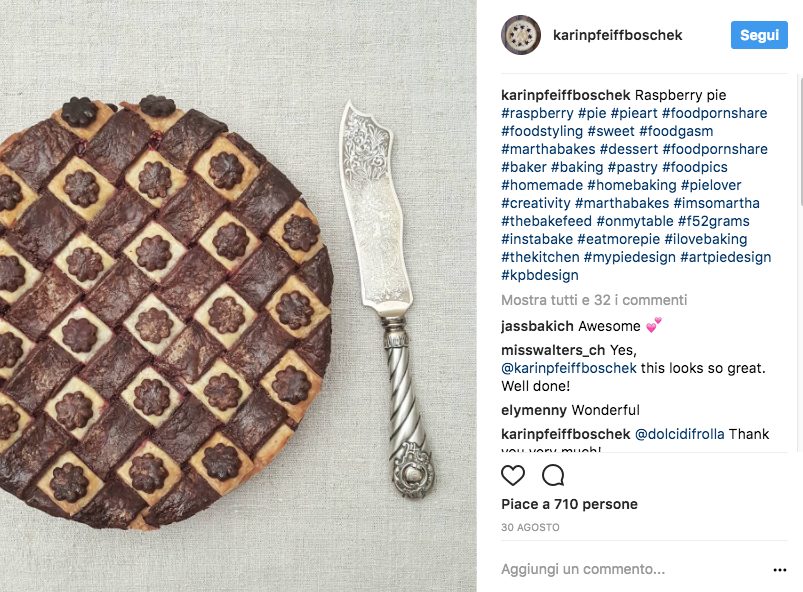Open the #kpbdesign hashtag
803x592 pixels.
540,275
